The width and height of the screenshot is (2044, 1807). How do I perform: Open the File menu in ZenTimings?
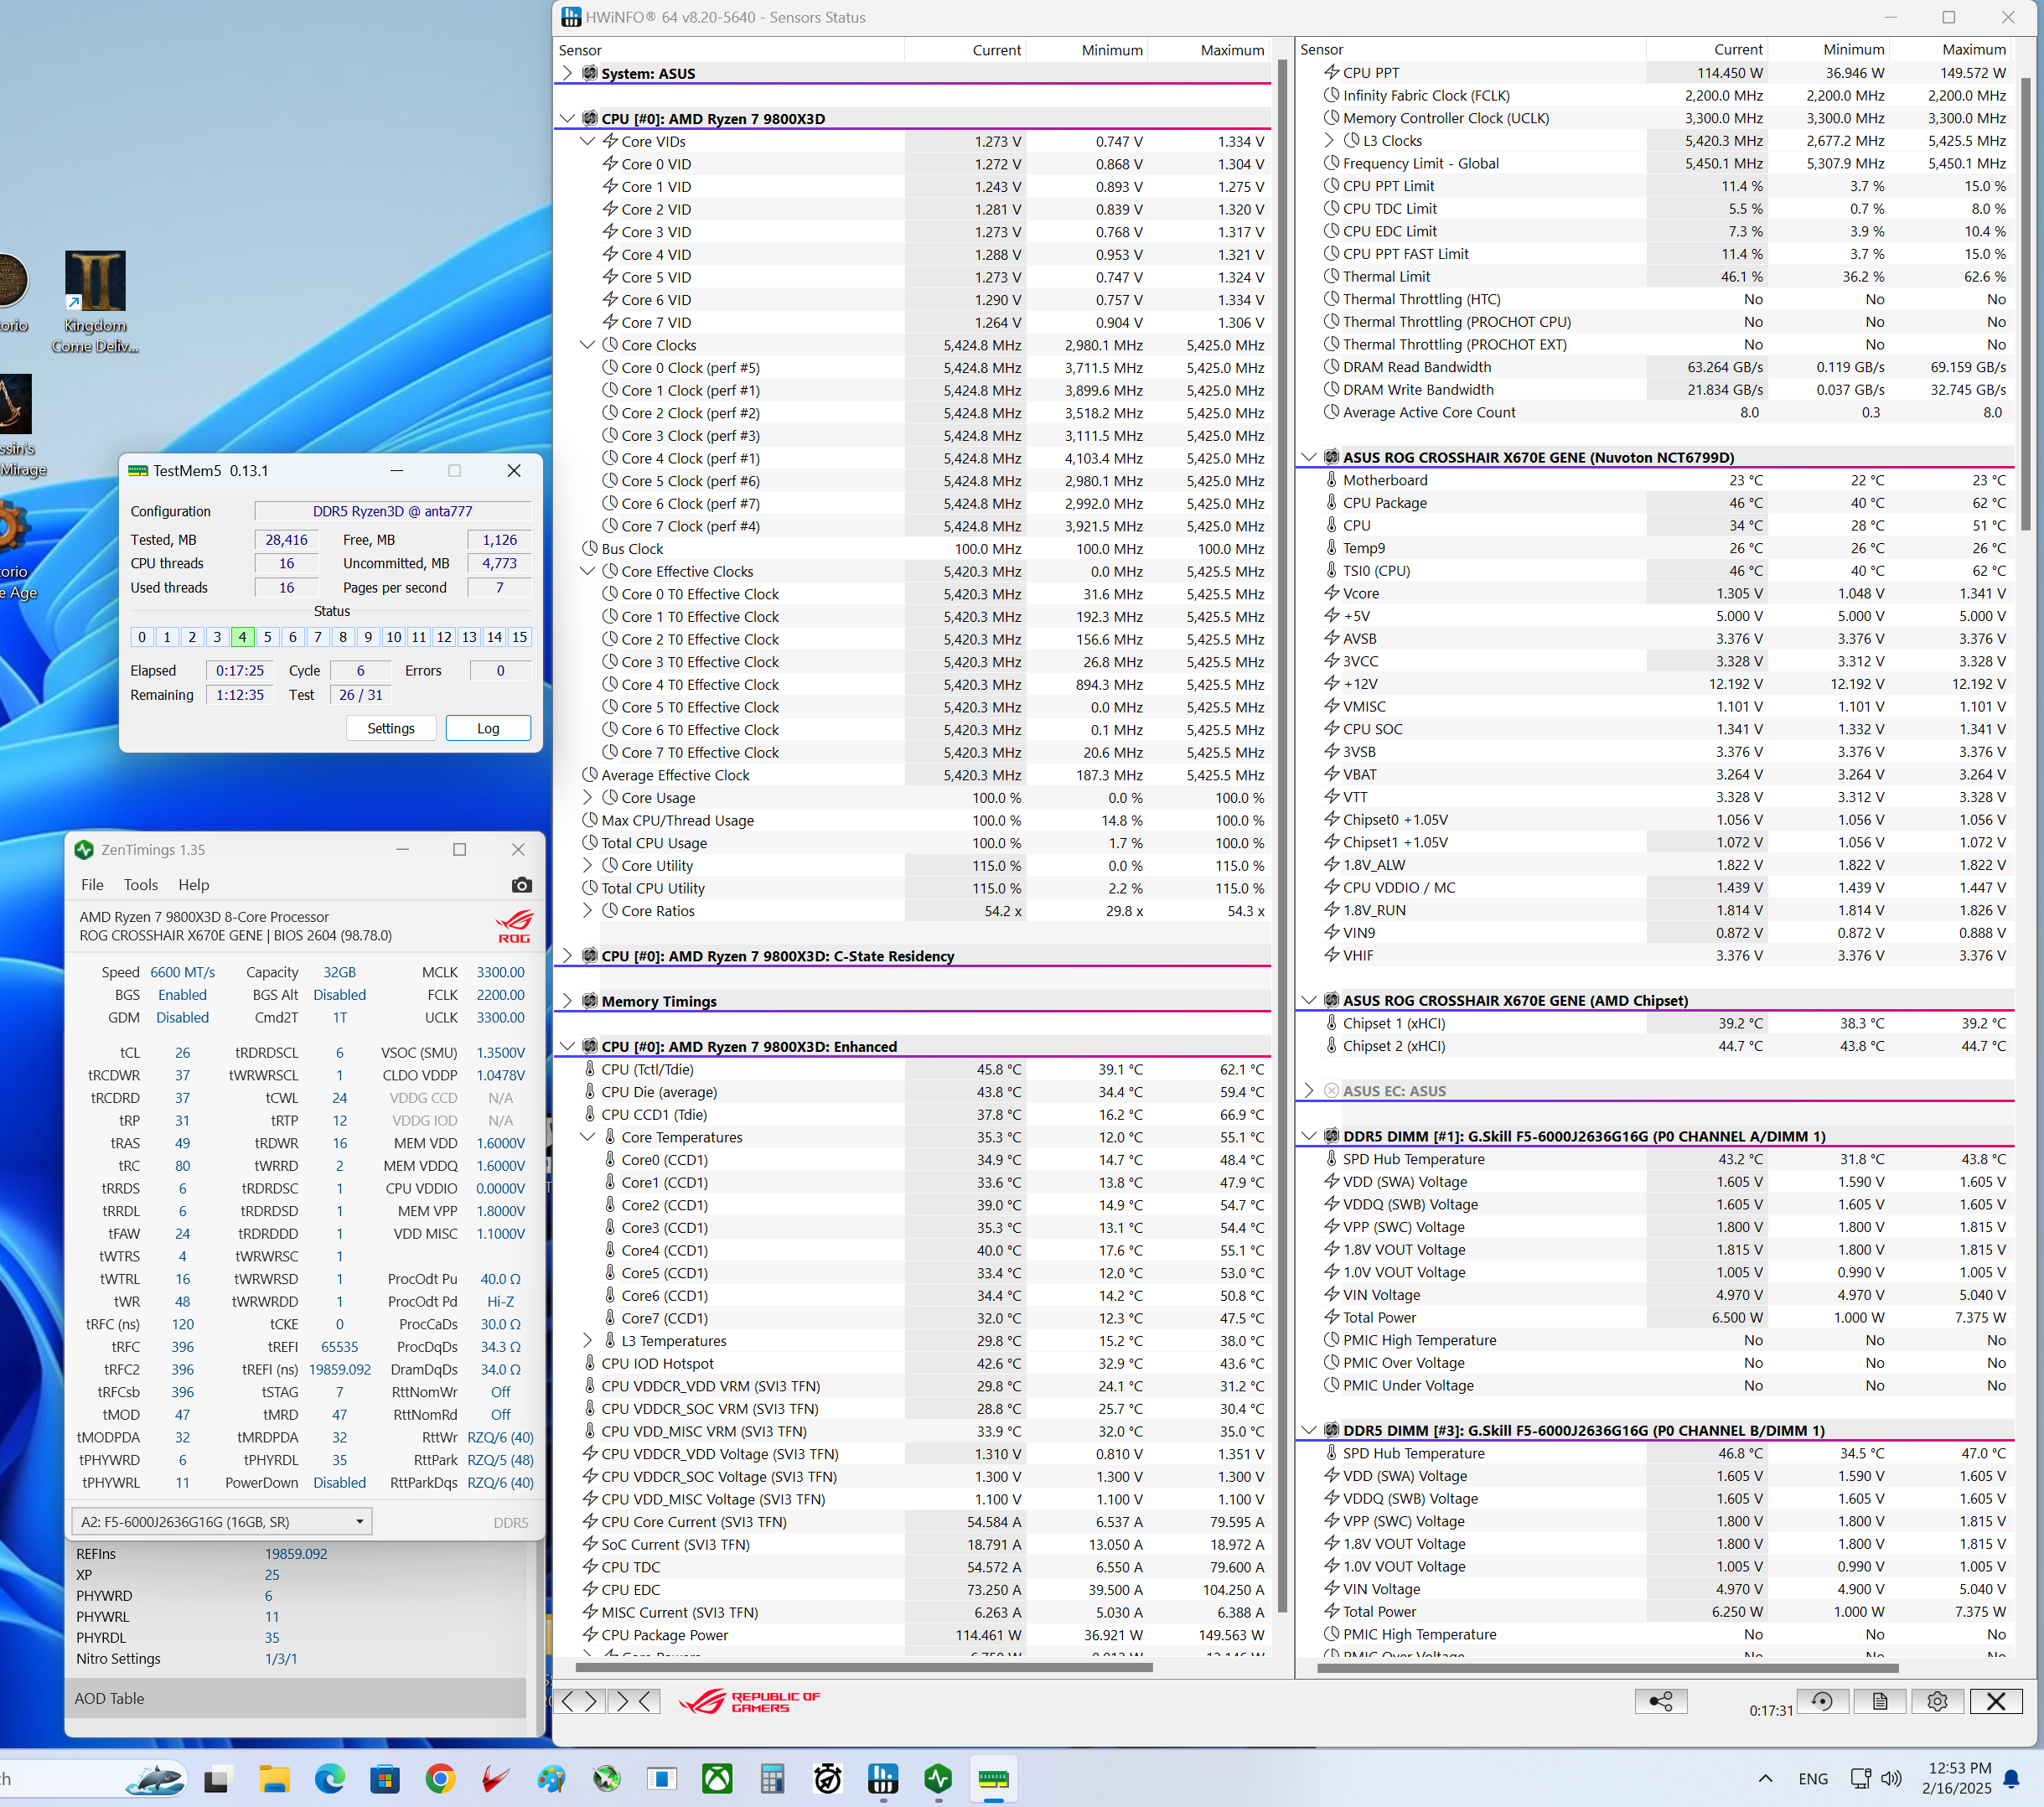click(x=92, y=885)
